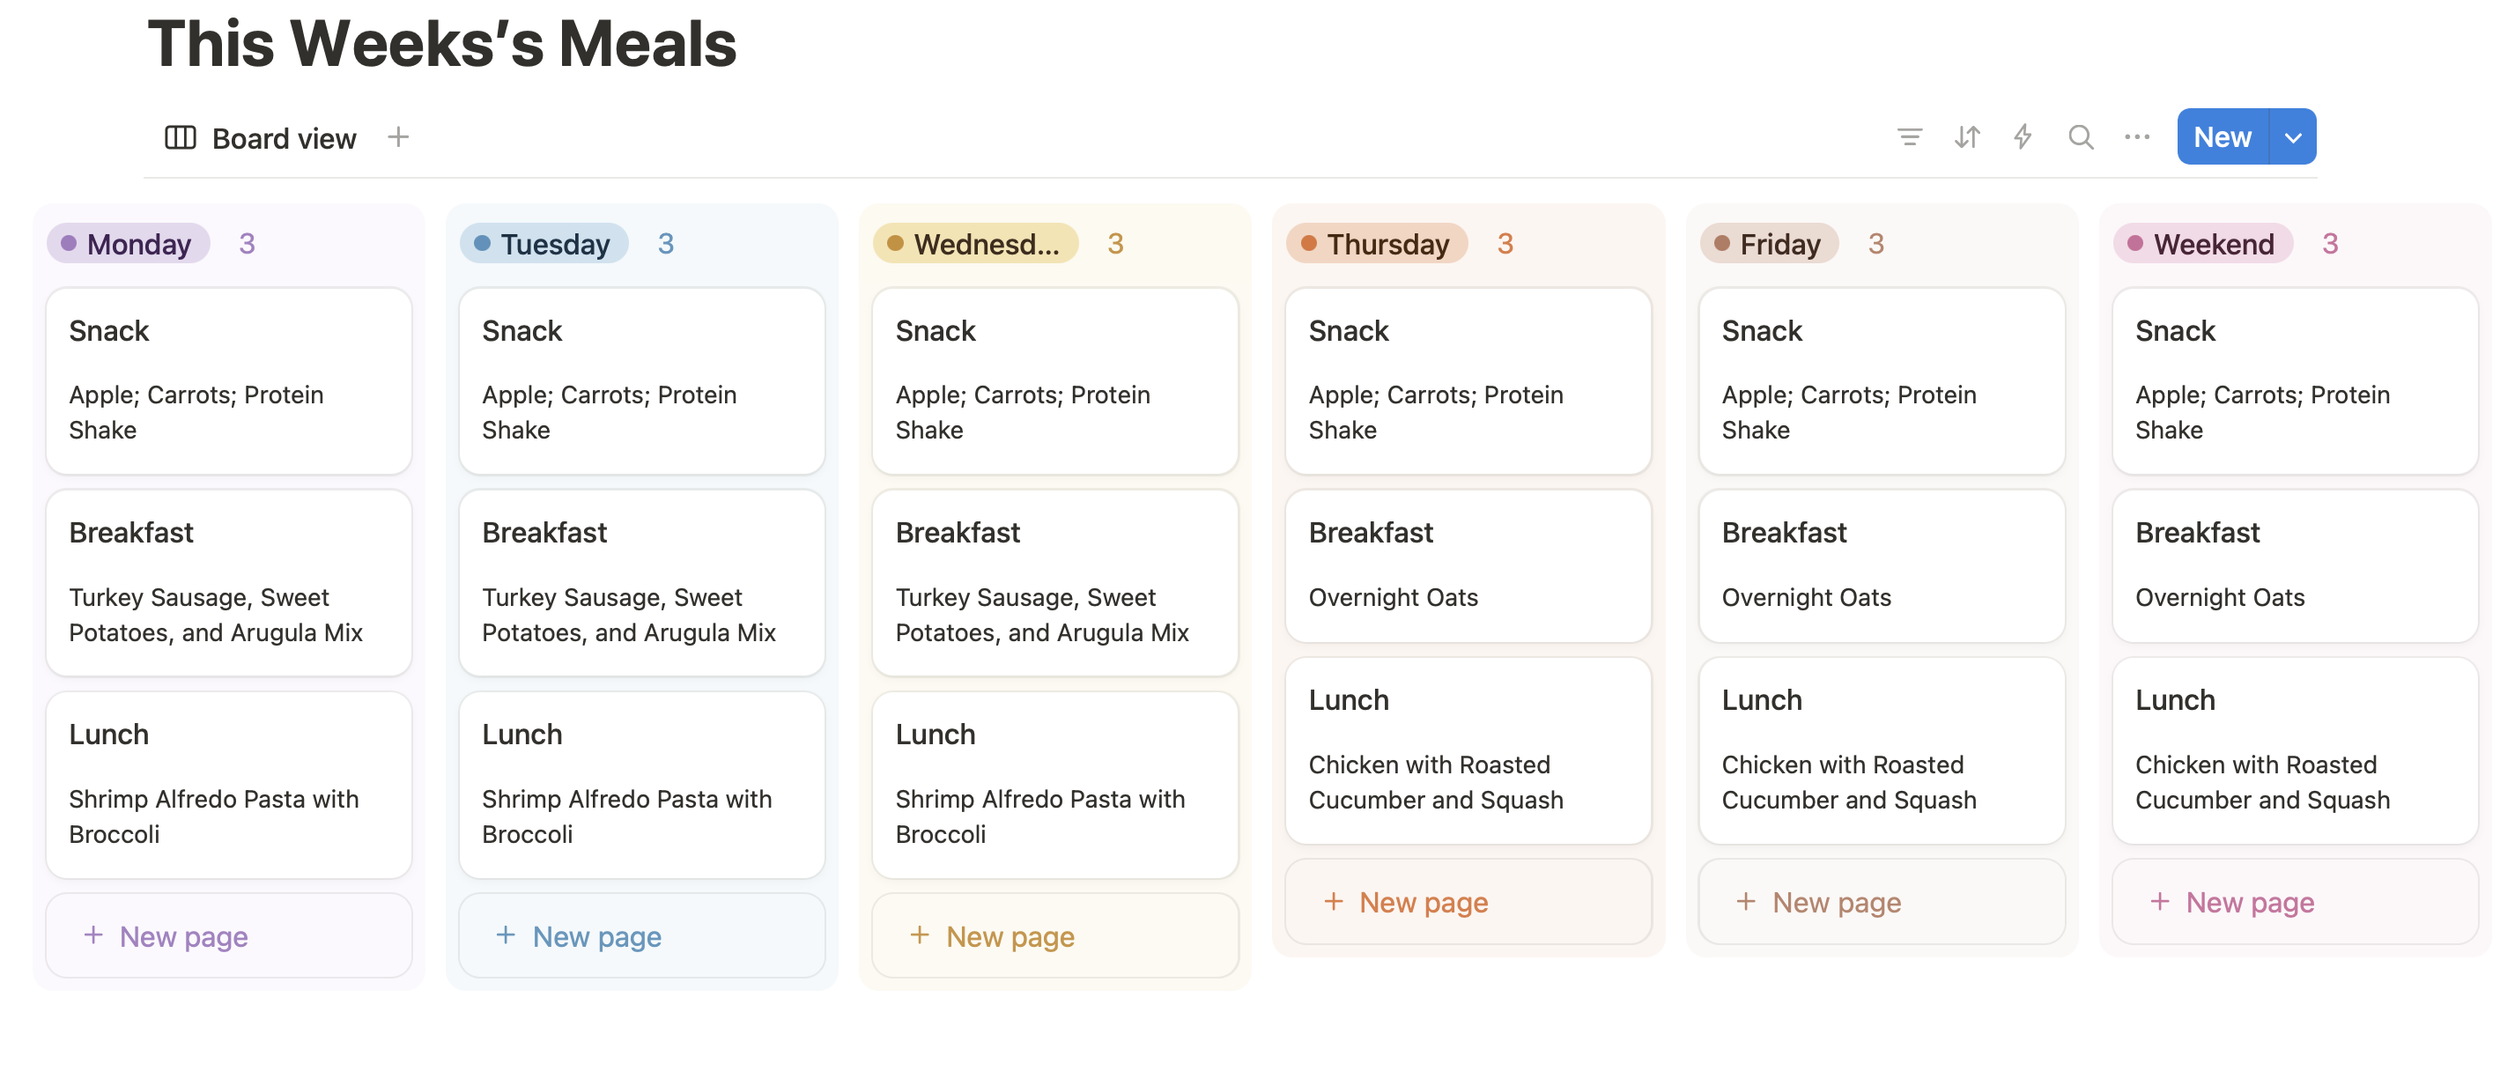Expand the New button dropdown arrow
Screen dimensions: 2500x1085
(x=2292, y=137)
